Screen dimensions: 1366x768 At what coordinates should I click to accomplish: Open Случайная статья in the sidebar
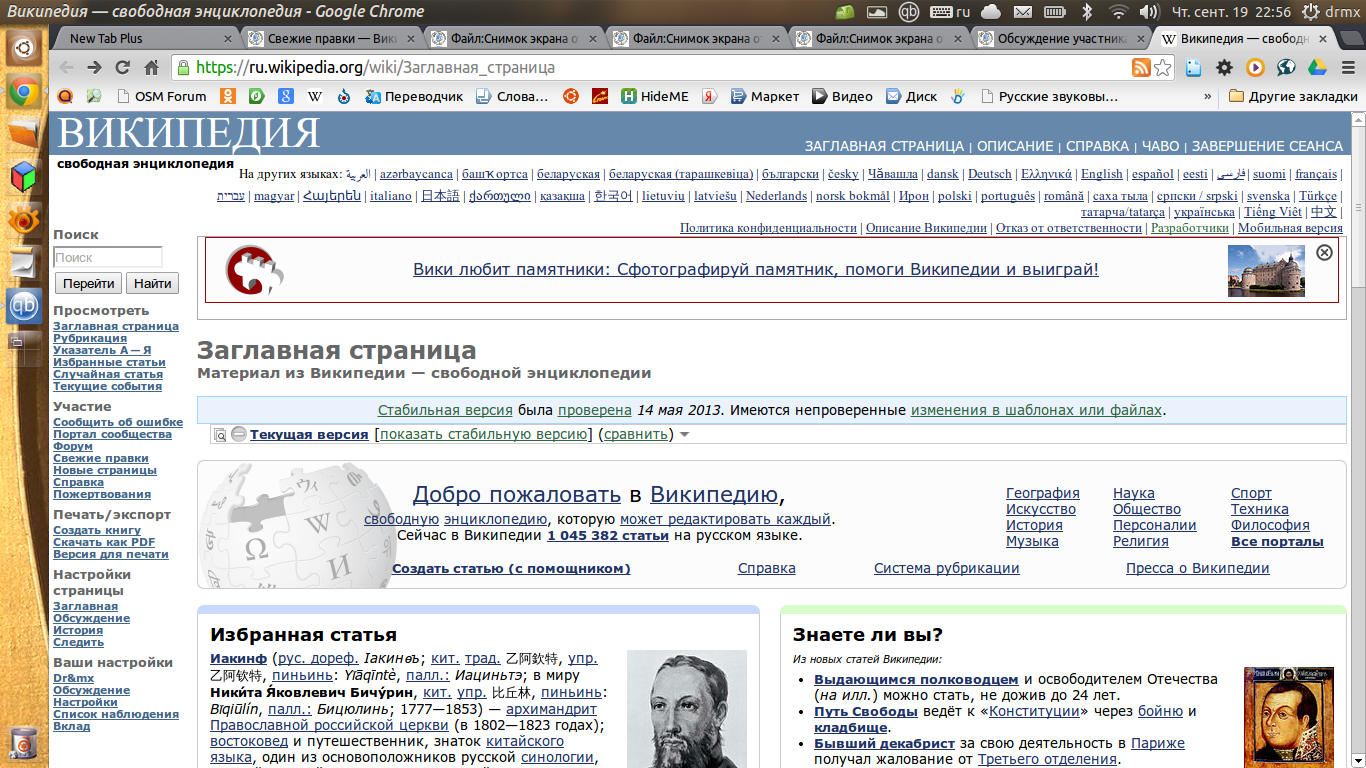pyautogui.click(x=108, y=374)
